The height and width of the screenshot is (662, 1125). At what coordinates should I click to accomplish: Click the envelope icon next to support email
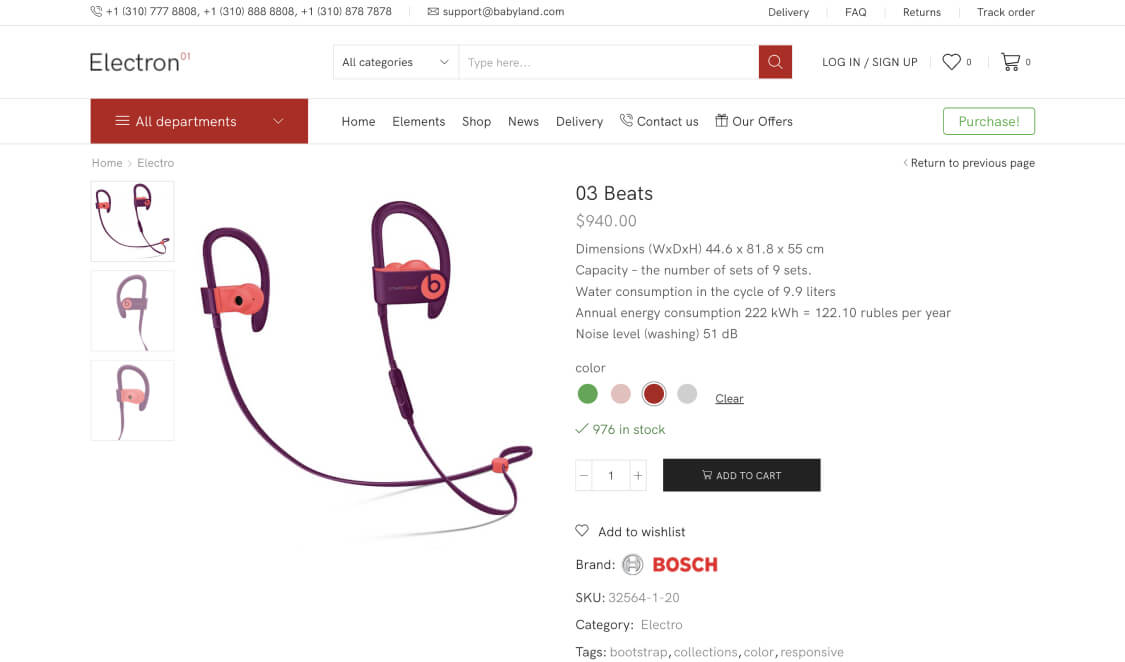click(x=433, y=11)
